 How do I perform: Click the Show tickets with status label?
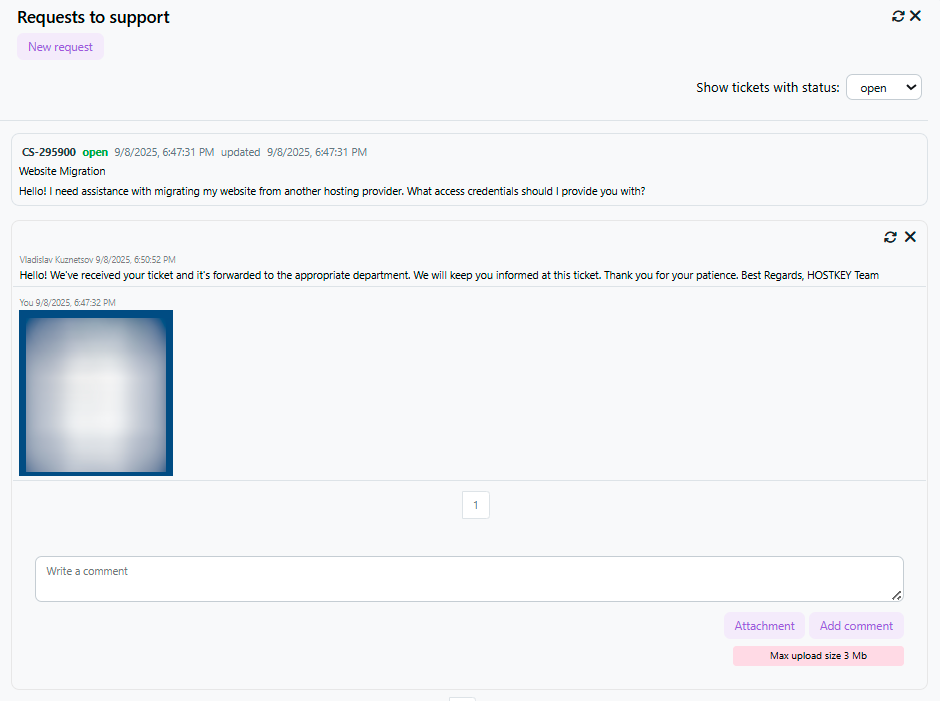tap(767, 88)
